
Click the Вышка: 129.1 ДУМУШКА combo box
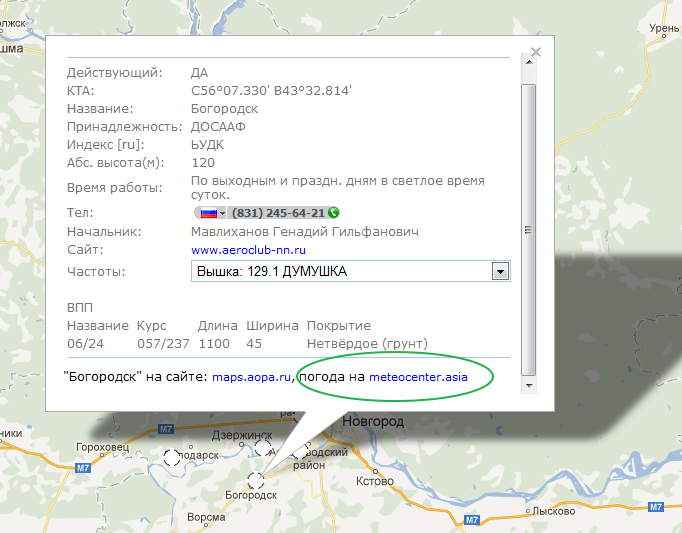pyautogui.click(x=342, y=272)
